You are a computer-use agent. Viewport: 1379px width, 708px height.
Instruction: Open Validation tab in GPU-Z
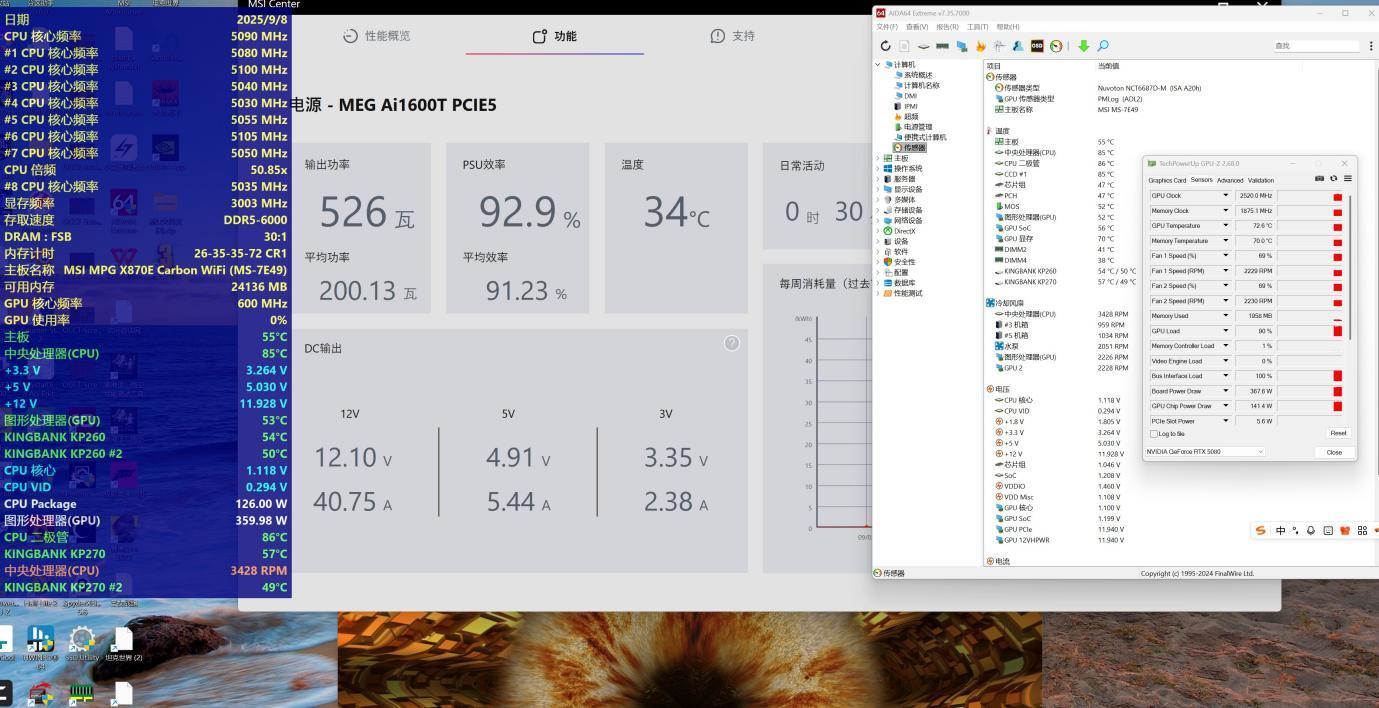pyautogui.click(x=1261, y=181)
